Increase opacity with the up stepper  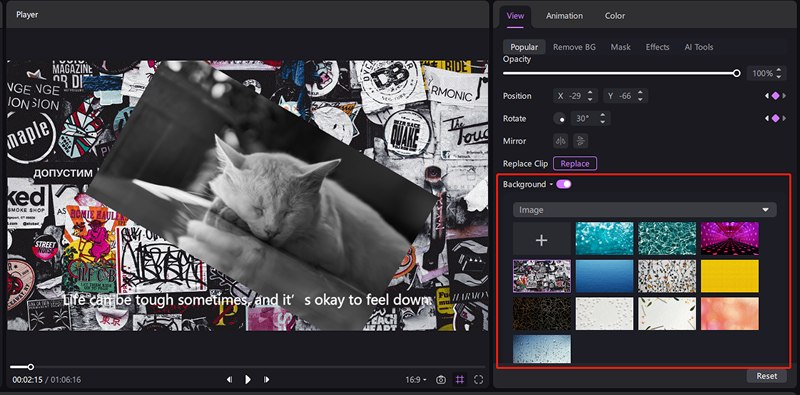[x=779, y=70]
